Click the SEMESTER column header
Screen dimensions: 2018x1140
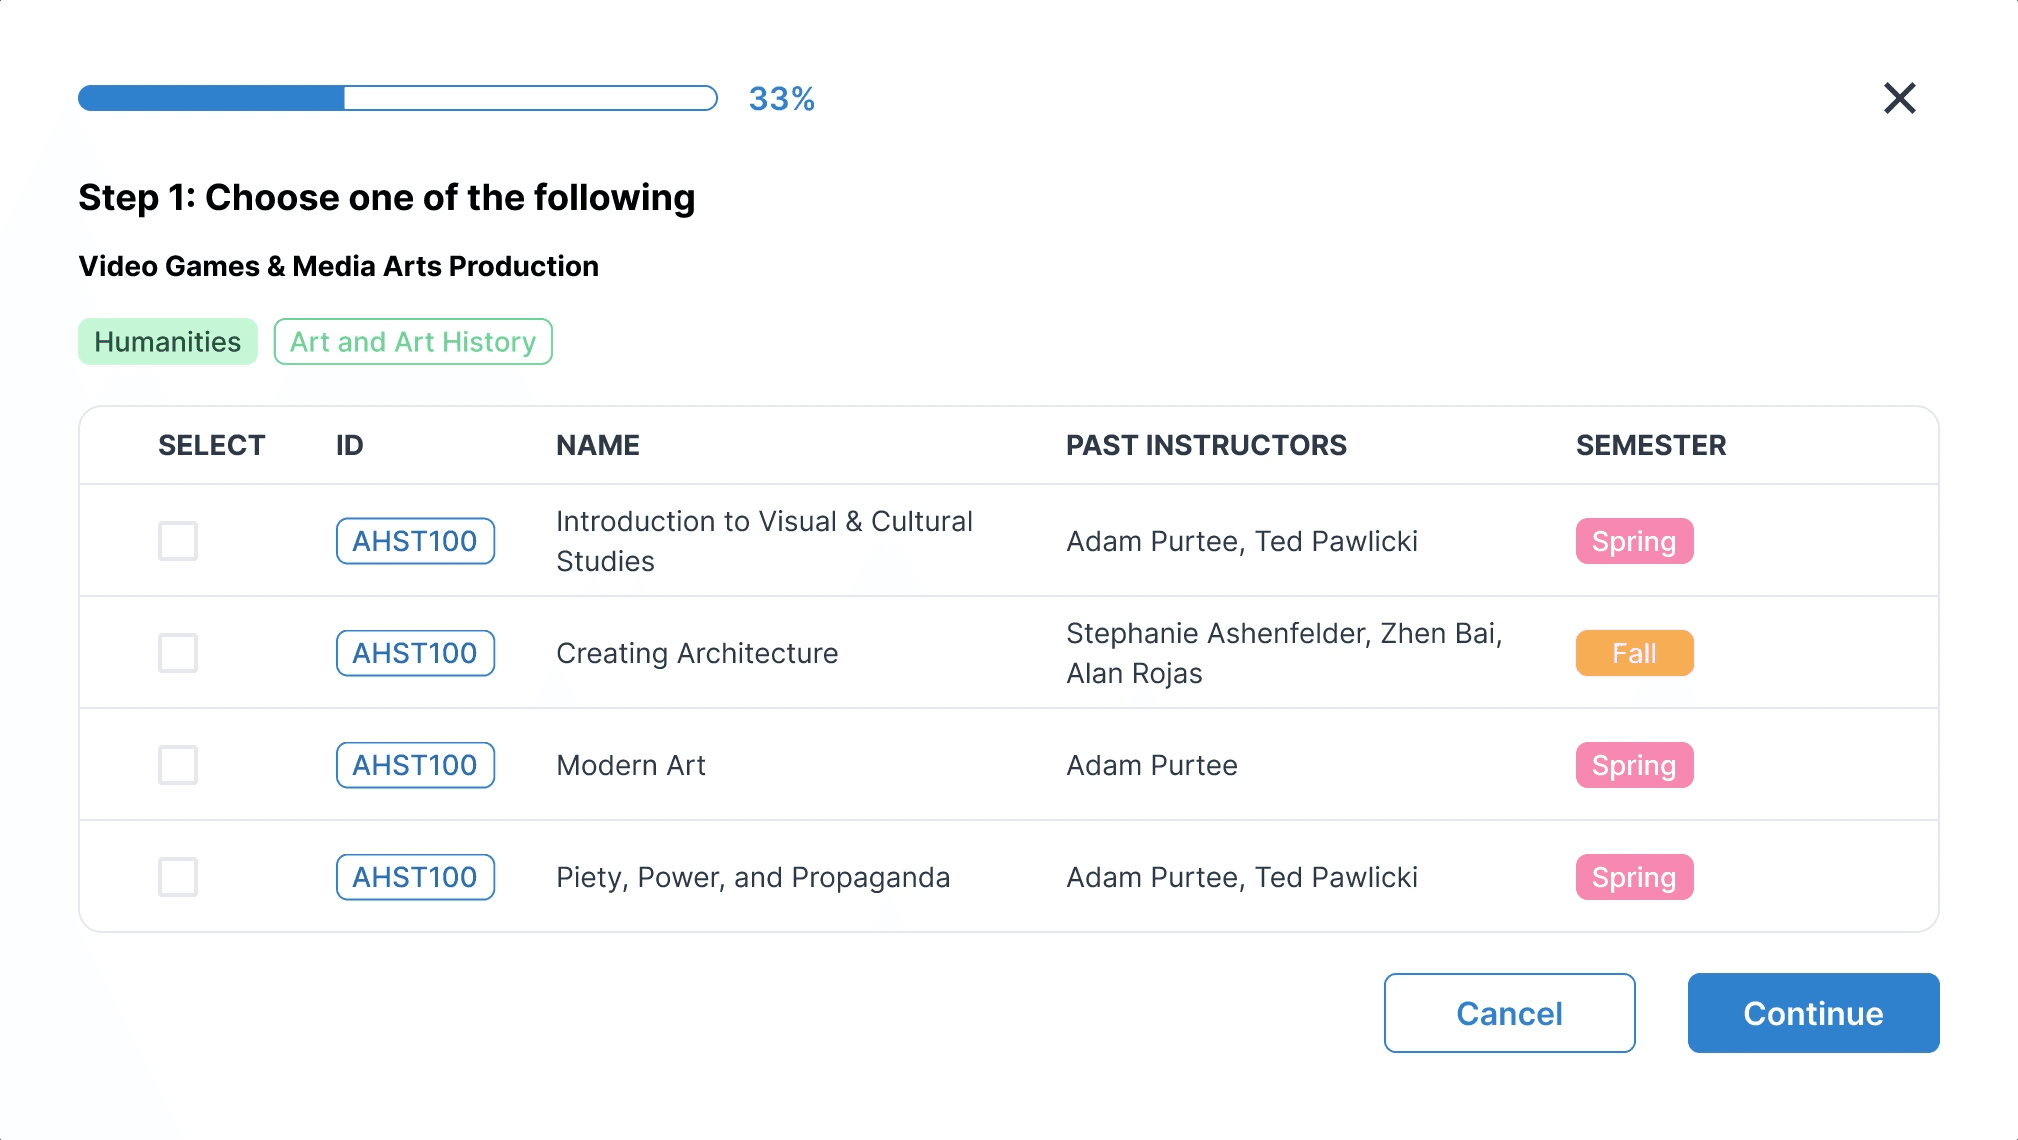[x=1651, y=445]
